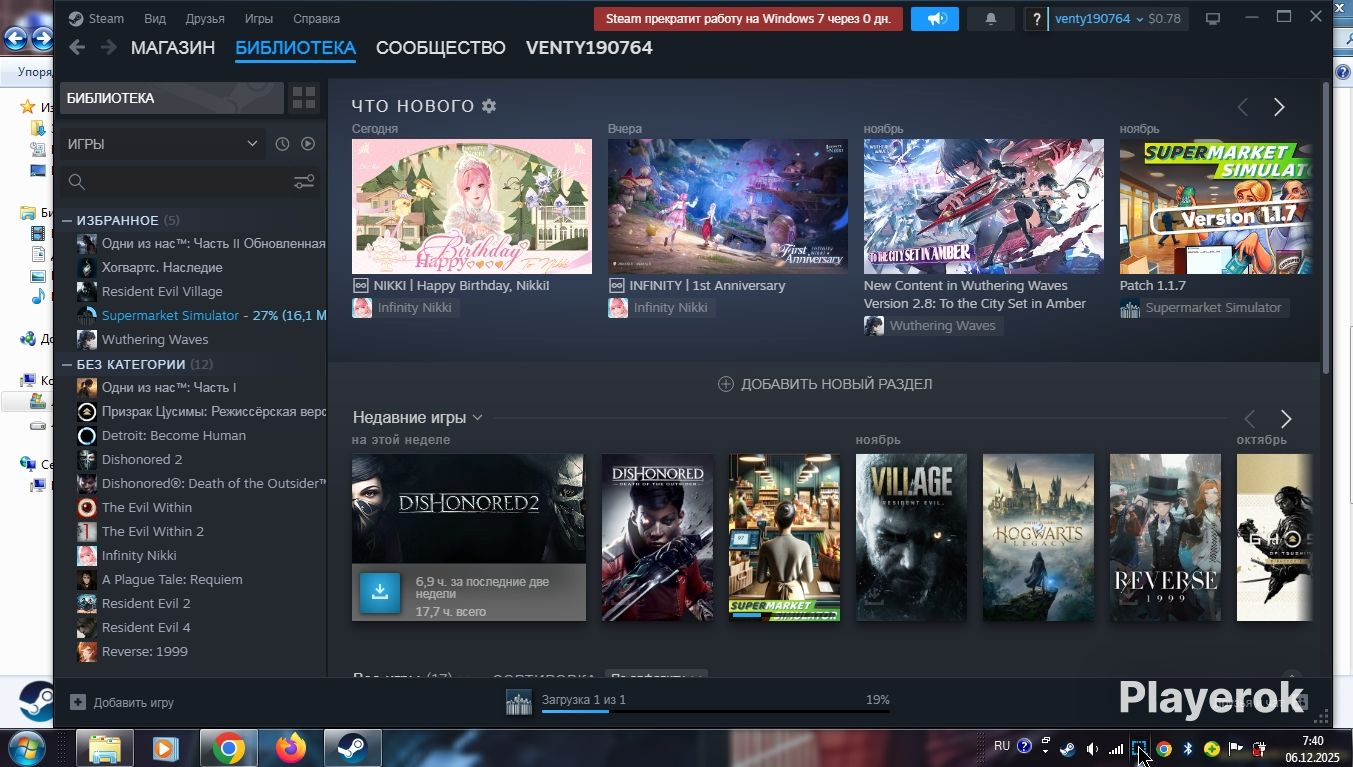The image size is (1353, 767).
Task: Open the VENTY190764 profile tab
Action: tap(589, 48)
